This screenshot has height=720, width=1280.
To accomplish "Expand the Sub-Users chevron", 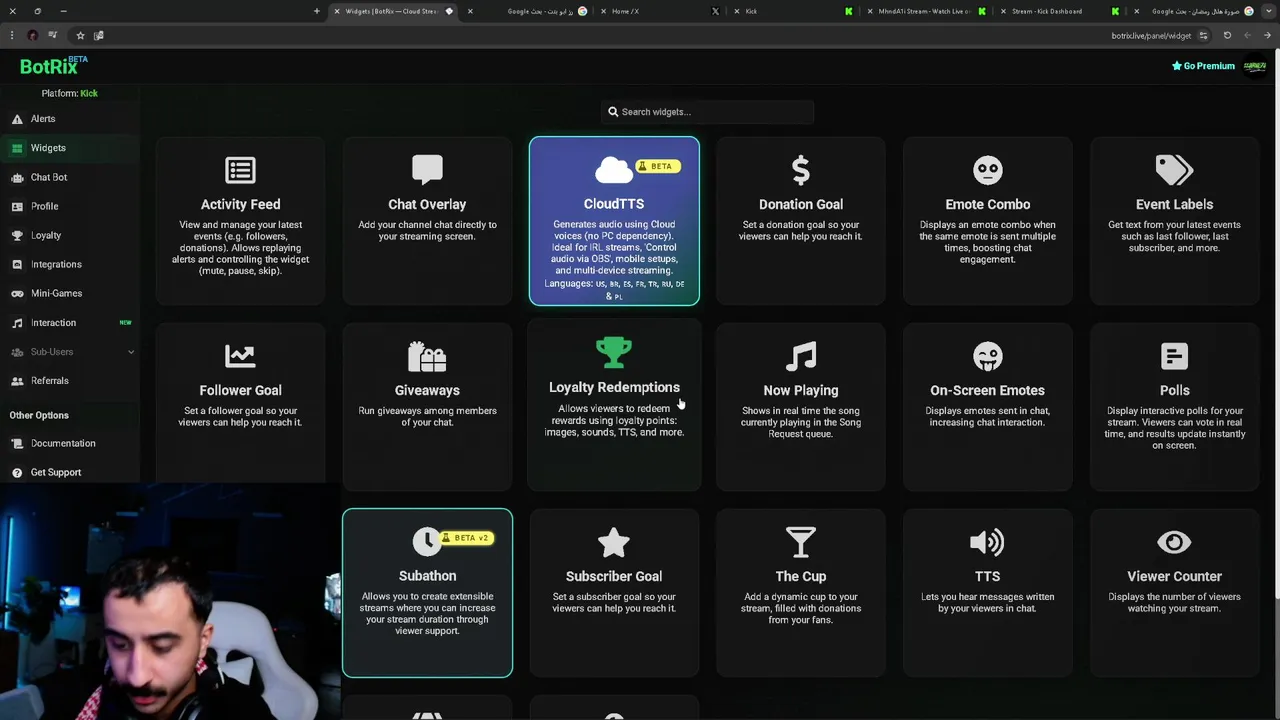I will point(131,352).
